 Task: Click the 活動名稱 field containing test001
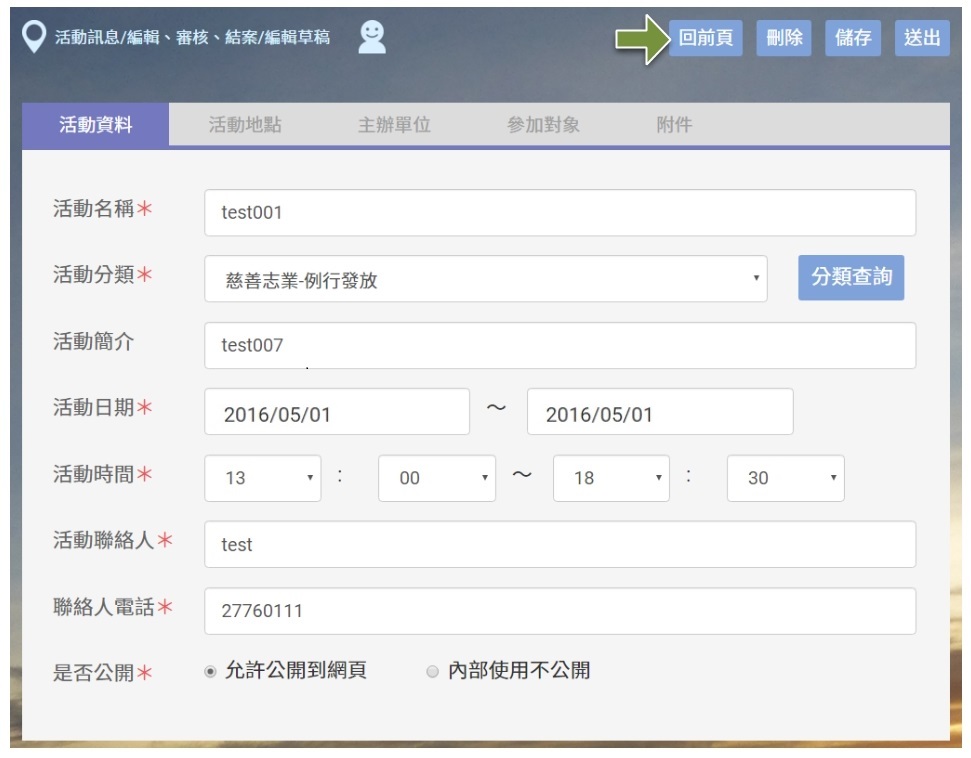click(559, 213)
